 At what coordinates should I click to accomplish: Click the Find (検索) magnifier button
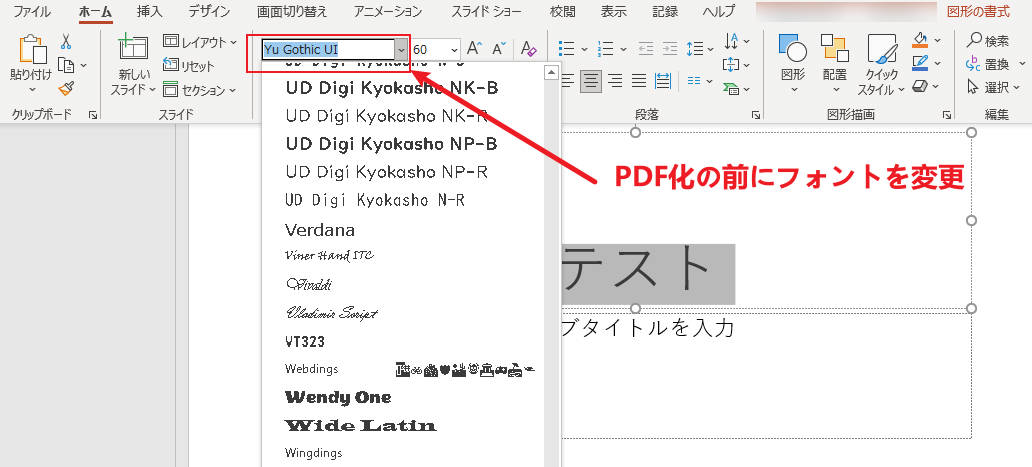coord(988,41)
